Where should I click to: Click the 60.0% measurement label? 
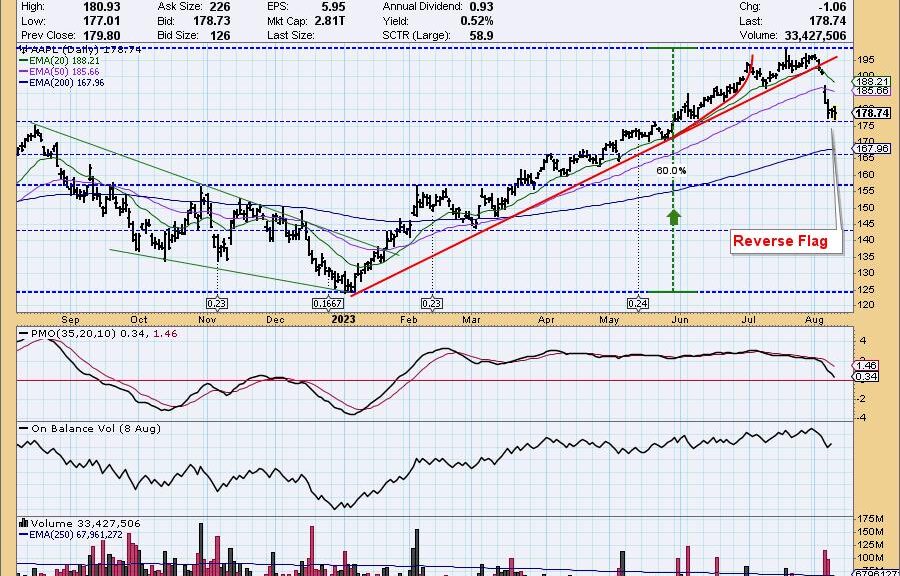(671, 171)
